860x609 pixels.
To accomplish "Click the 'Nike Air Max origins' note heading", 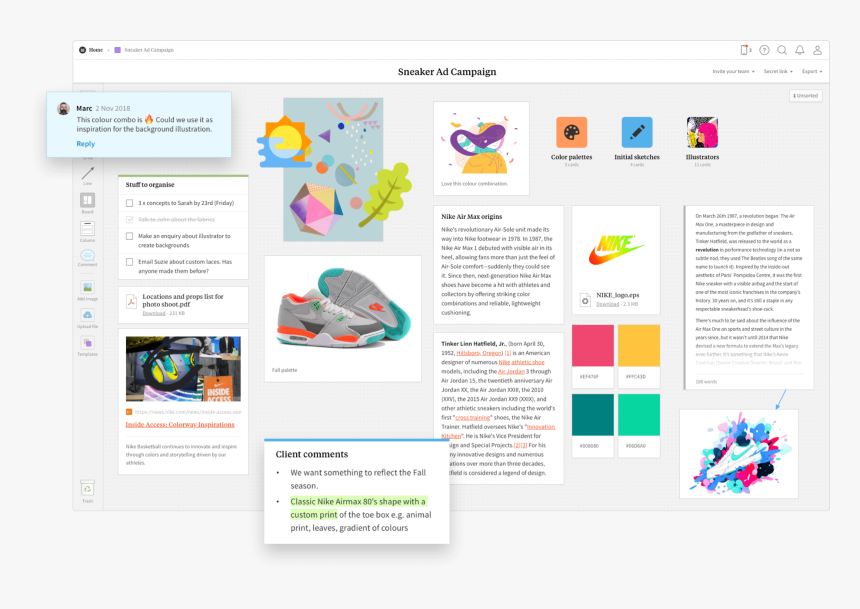I will [472, 217].
